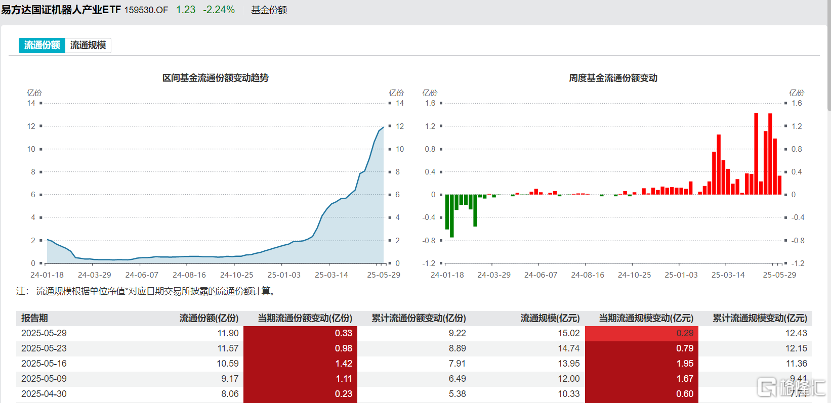Click the 14.74 circulating scale cell

pyautogui.click(x=569, y=349)
